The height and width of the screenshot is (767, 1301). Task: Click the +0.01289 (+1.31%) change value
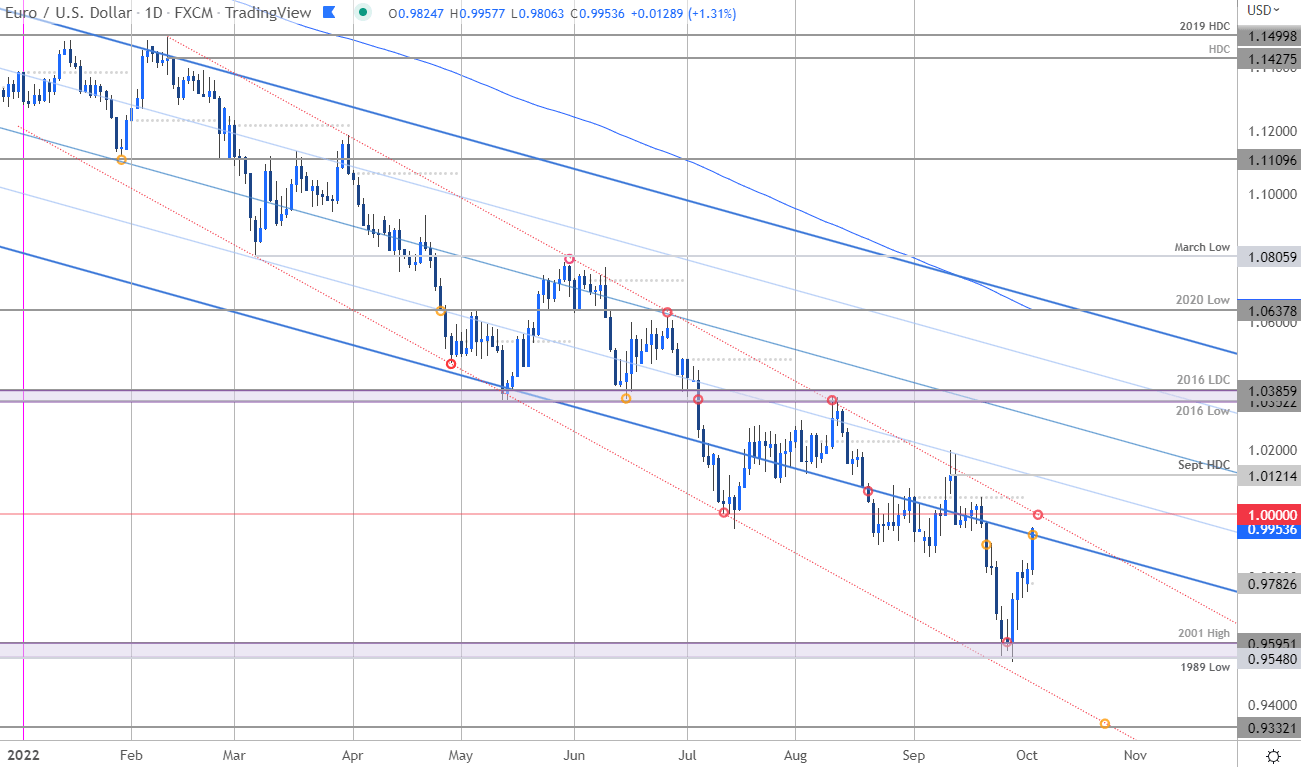686,13
